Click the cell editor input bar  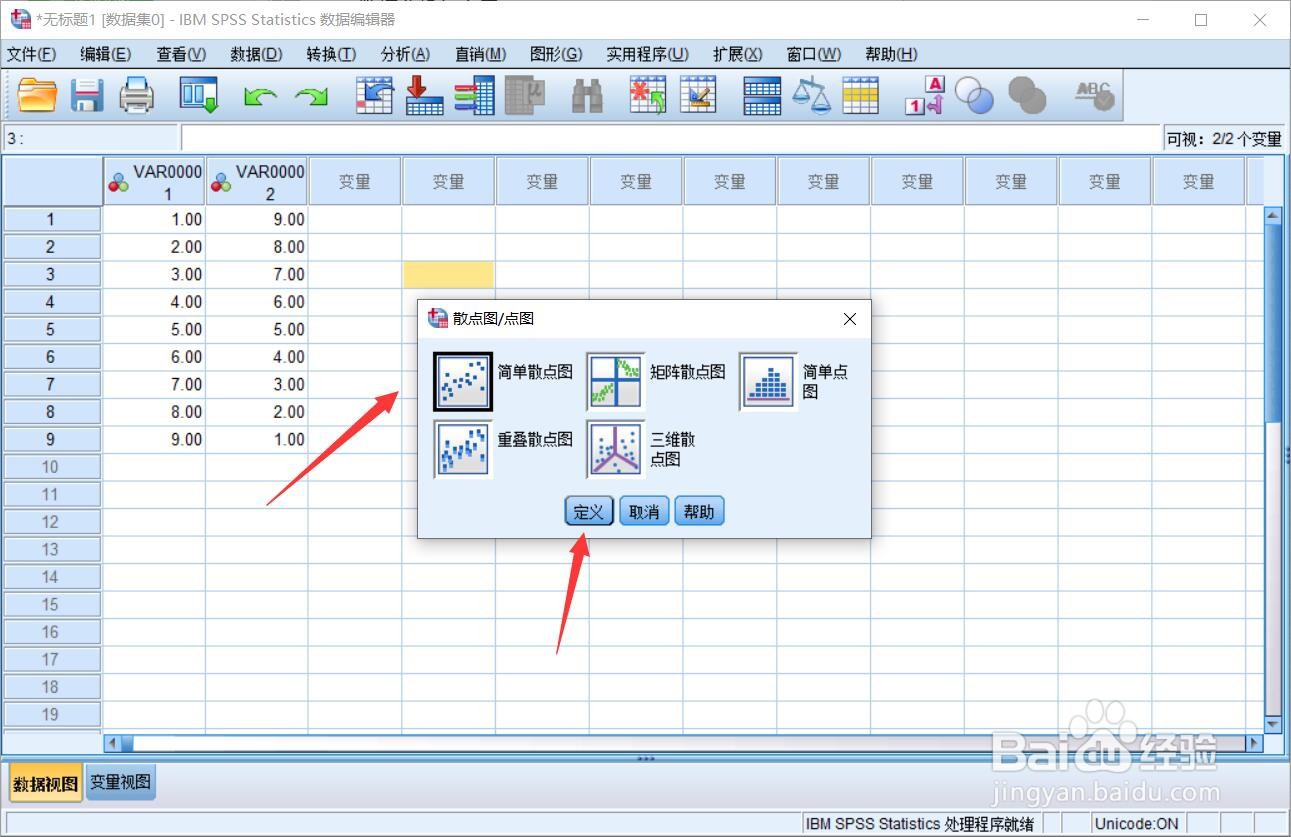point(671,138)
